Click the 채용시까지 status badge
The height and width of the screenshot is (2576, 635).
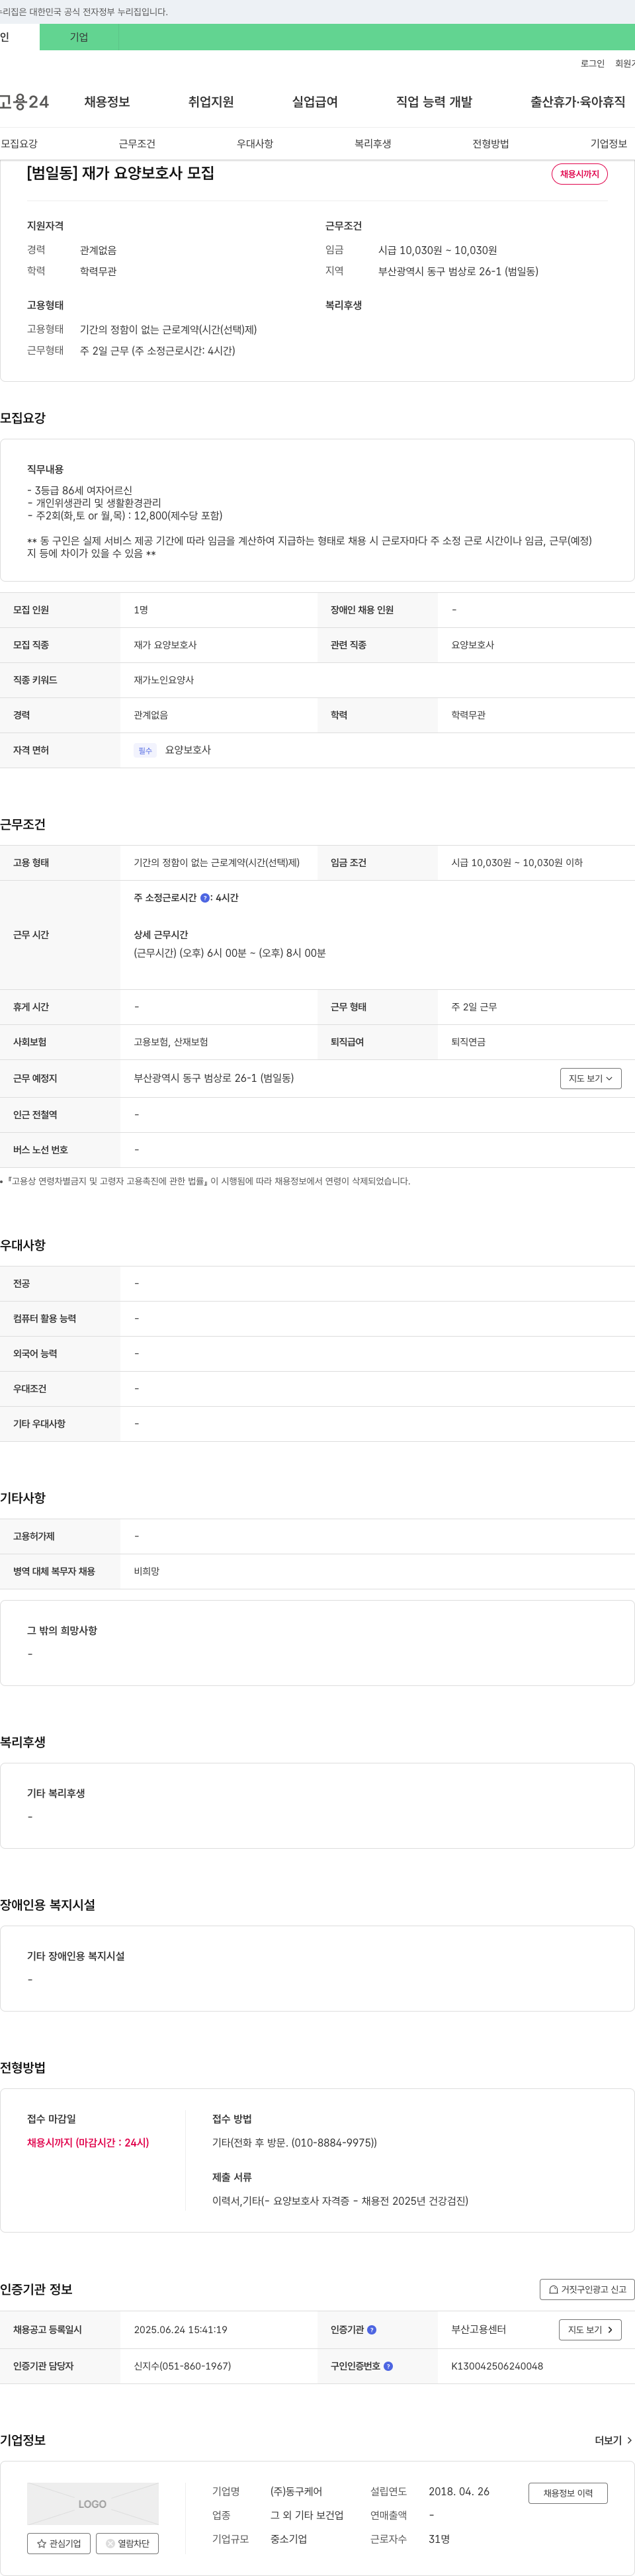pos(579,174)
